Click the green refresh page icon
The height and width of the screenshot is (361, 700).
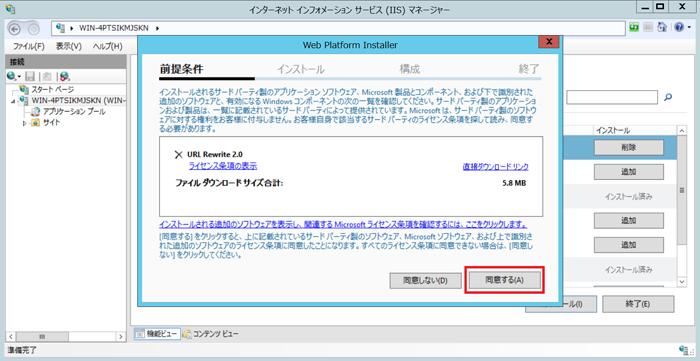coord(634,28)
